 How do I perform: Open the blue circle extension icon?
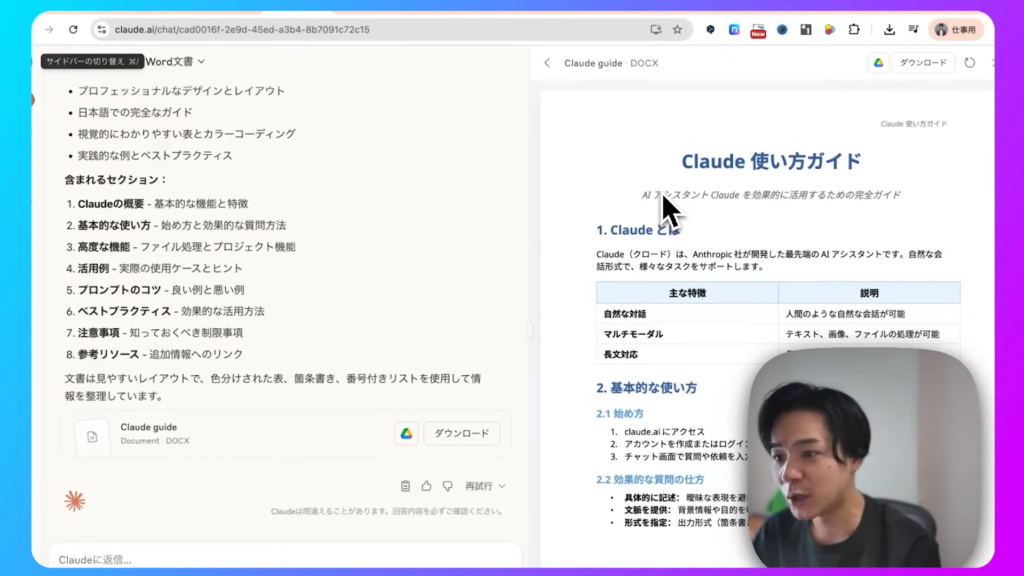[782, 29]
